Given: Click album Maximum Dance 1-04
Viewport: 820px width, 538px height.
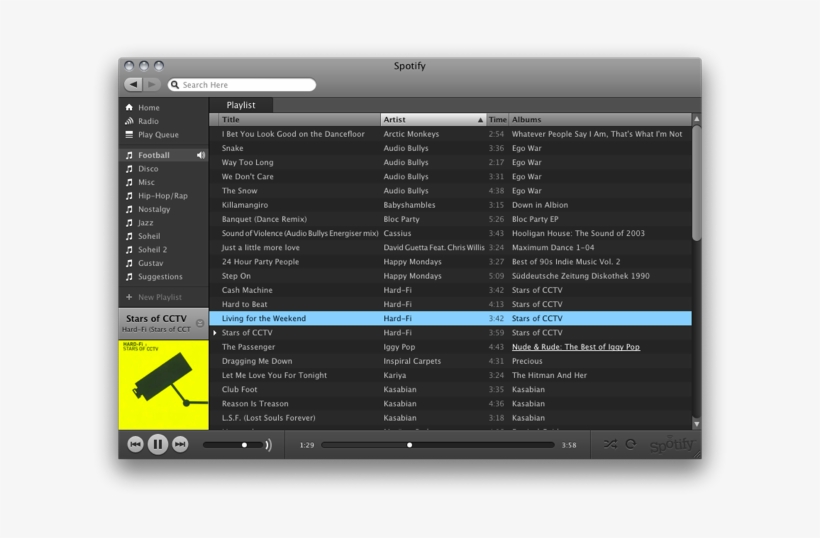Looking at the screenshot, I should click(x=553, y=247).
